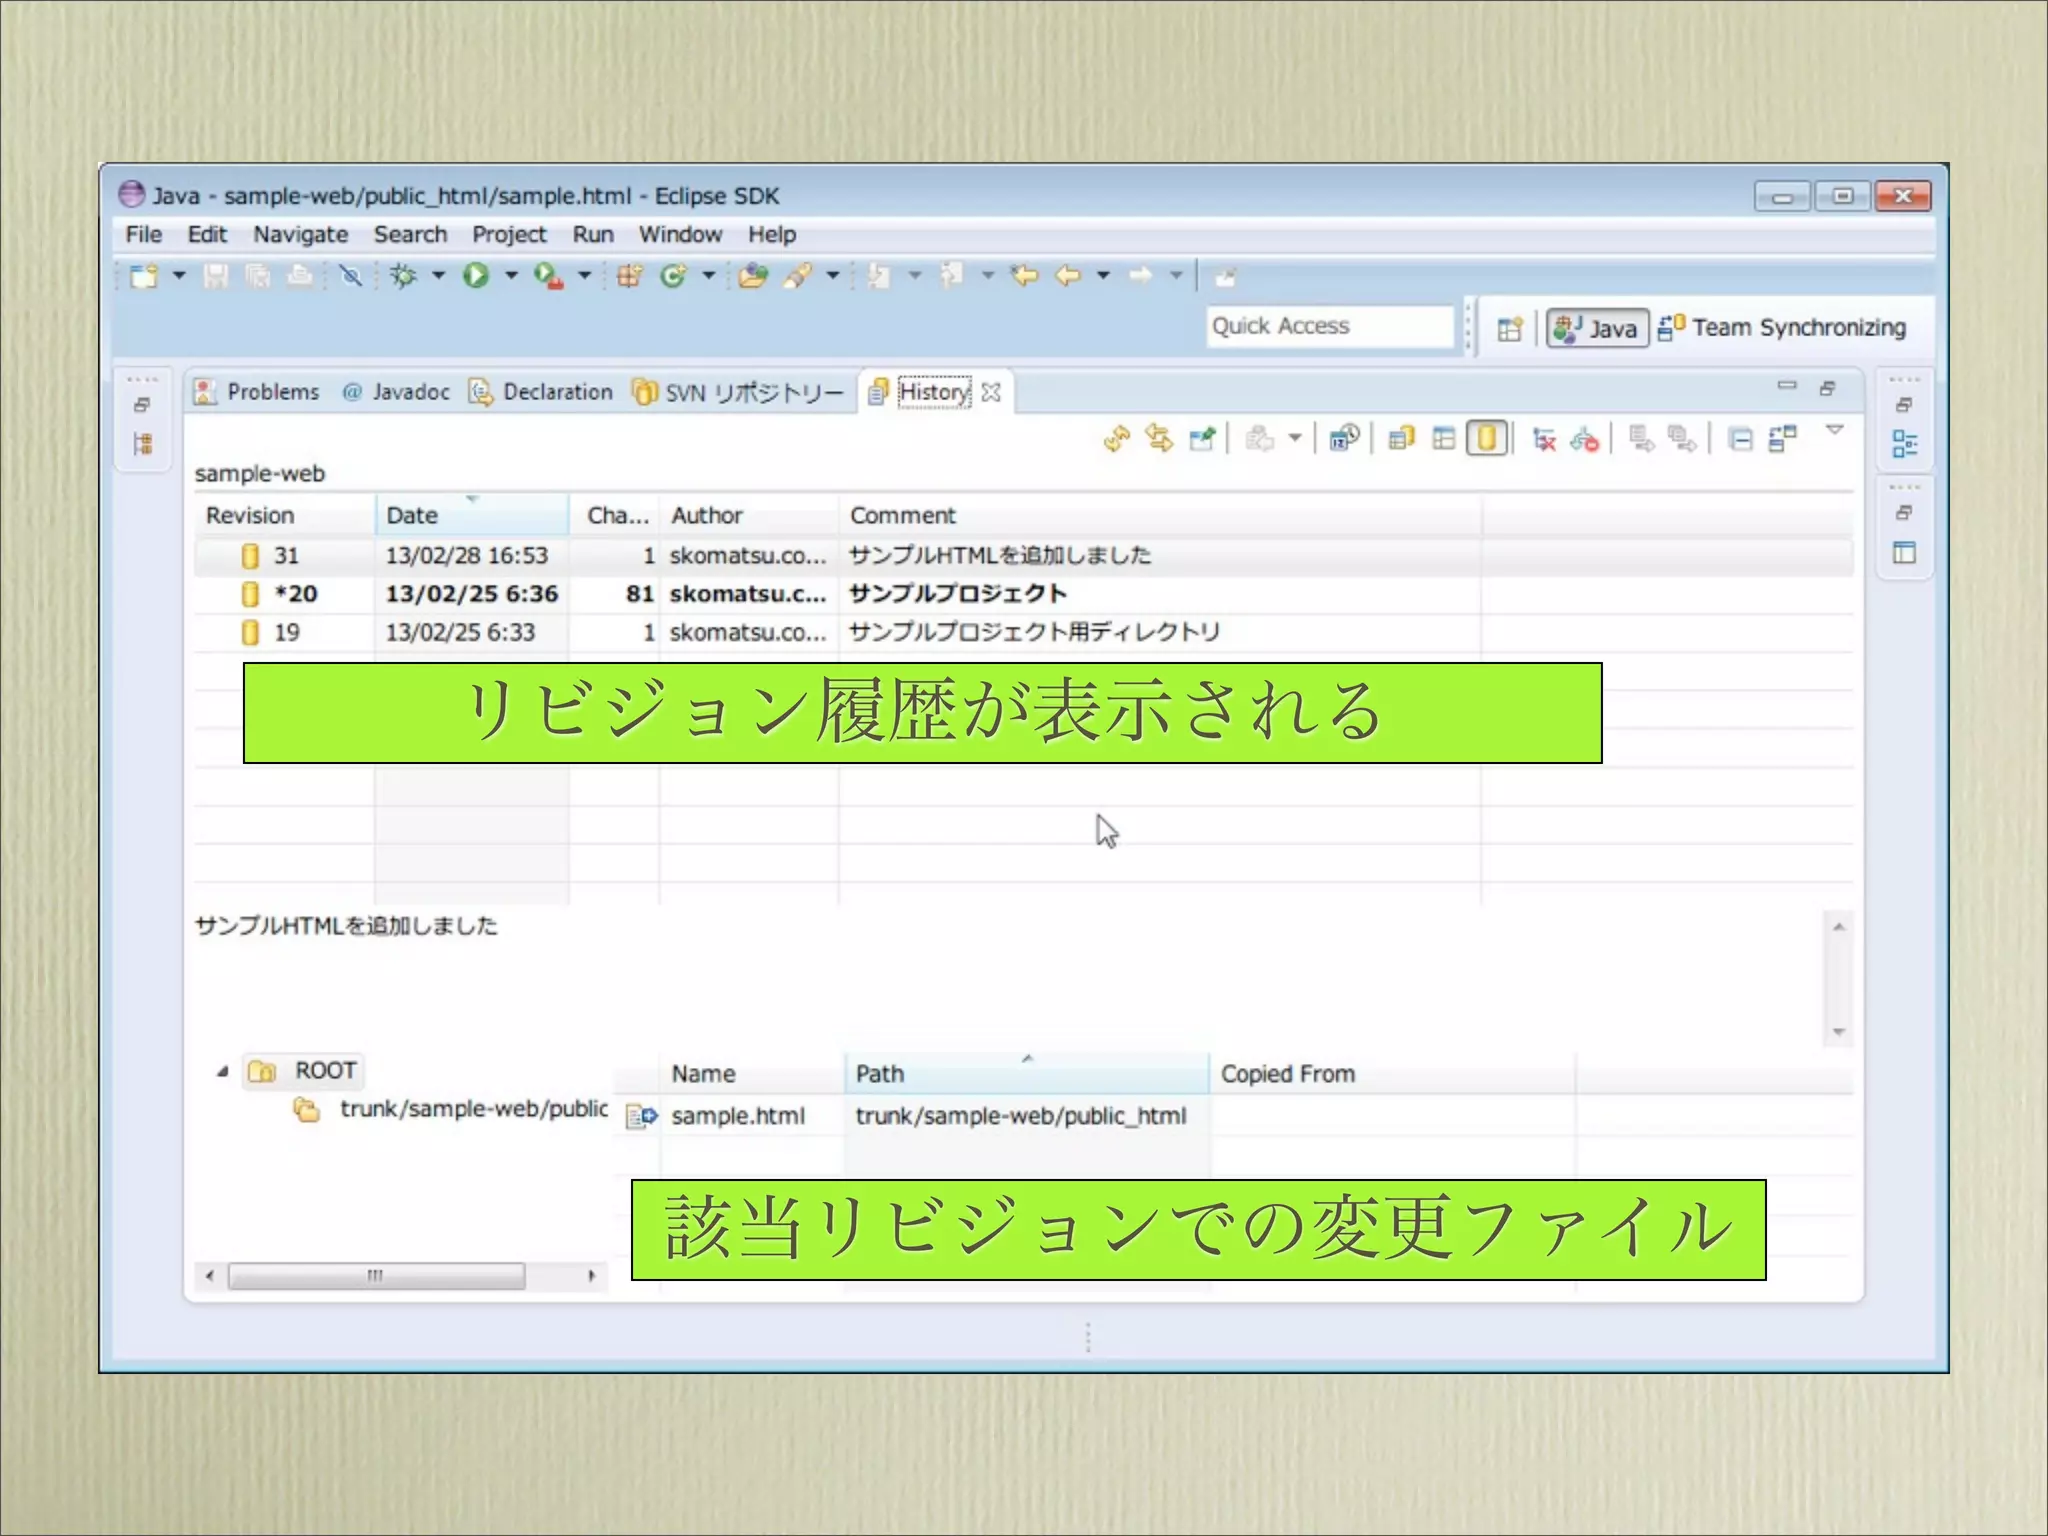Image resolution: width=2048 pixels, height=1536 pixels.
Task: Click the Open Type folder icon
Action: (x=753, y=276)
